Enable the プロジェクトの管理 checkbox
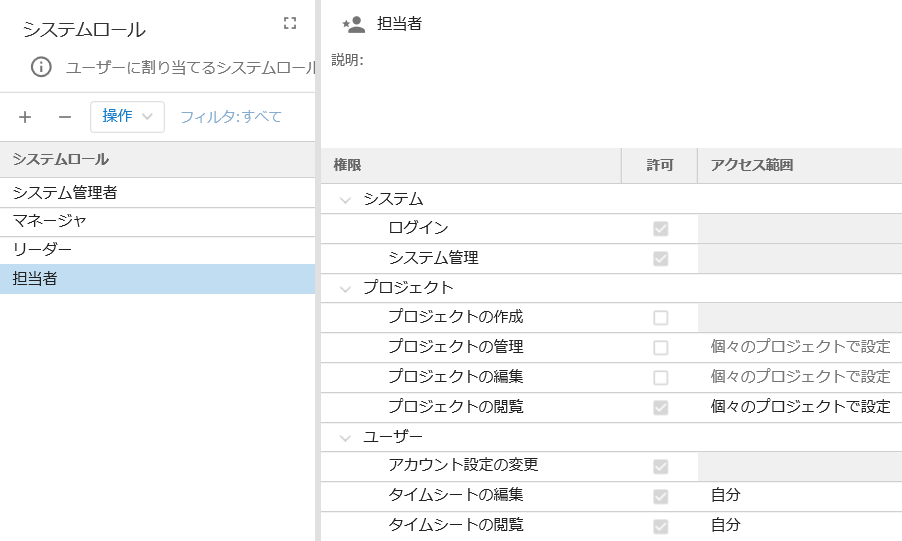This screenshot has width=902, height=541. [x=660, y=348]
